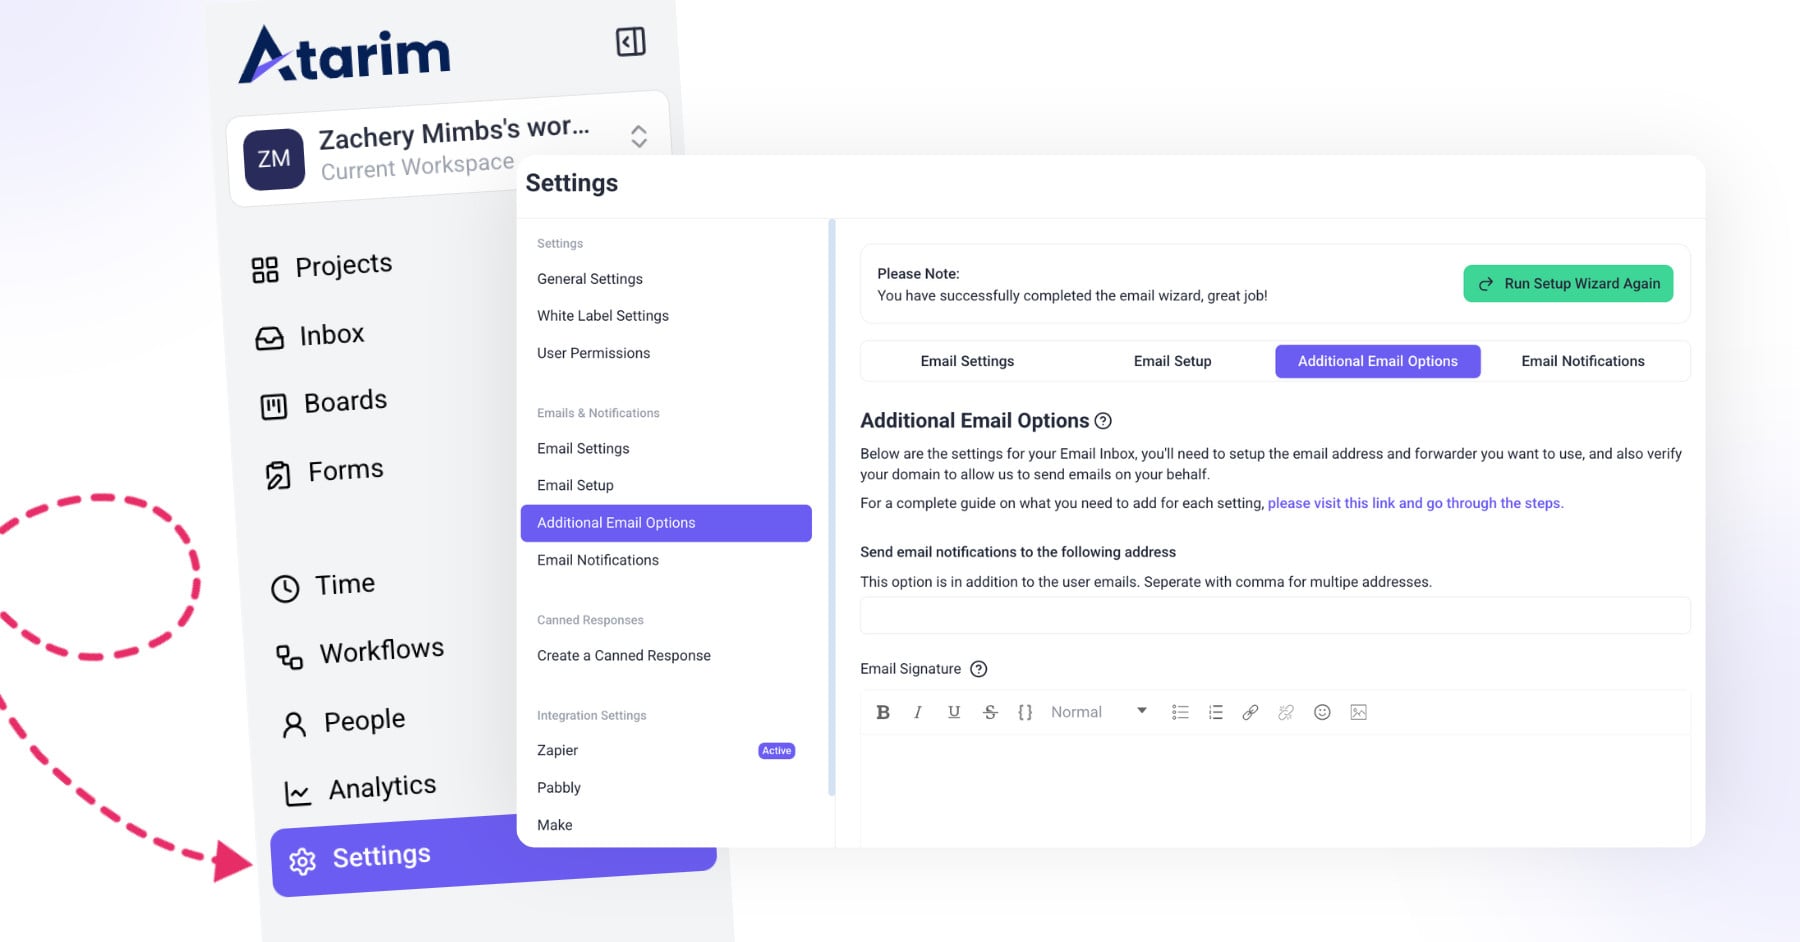Image resolution: width=1800 pixels, height=942 pixels.
Task: Click the numbered list icon
Action: pos(1216,712)
